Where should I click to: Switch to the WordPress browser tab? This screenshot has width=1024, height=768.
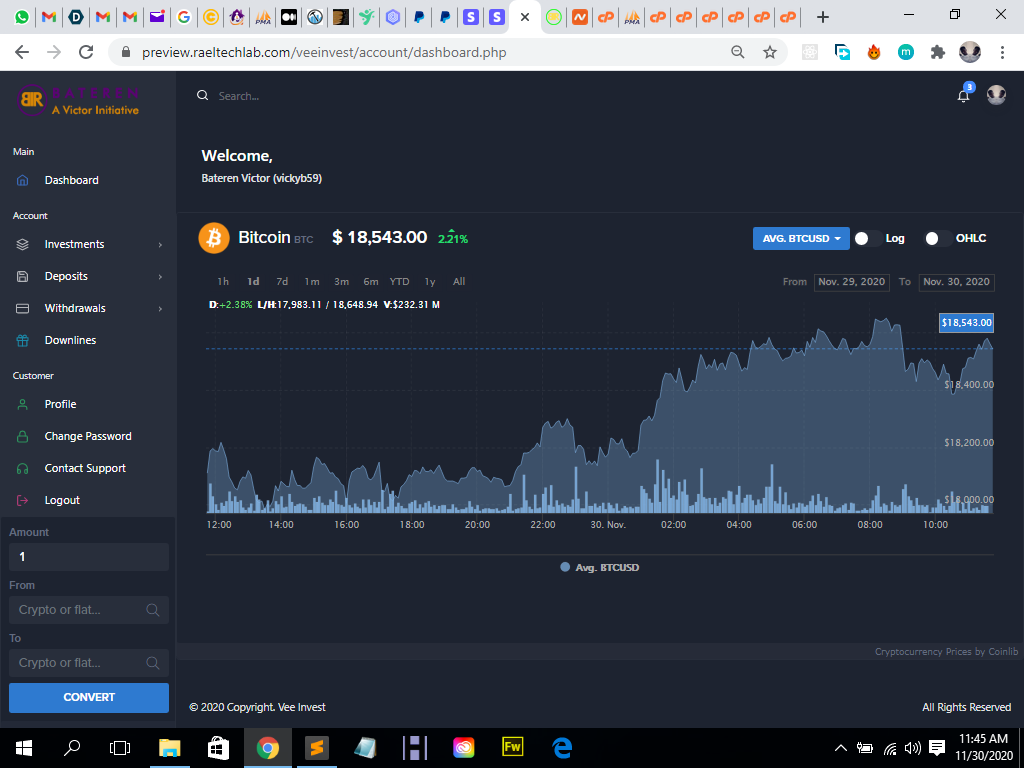click(x=315, y=17)
